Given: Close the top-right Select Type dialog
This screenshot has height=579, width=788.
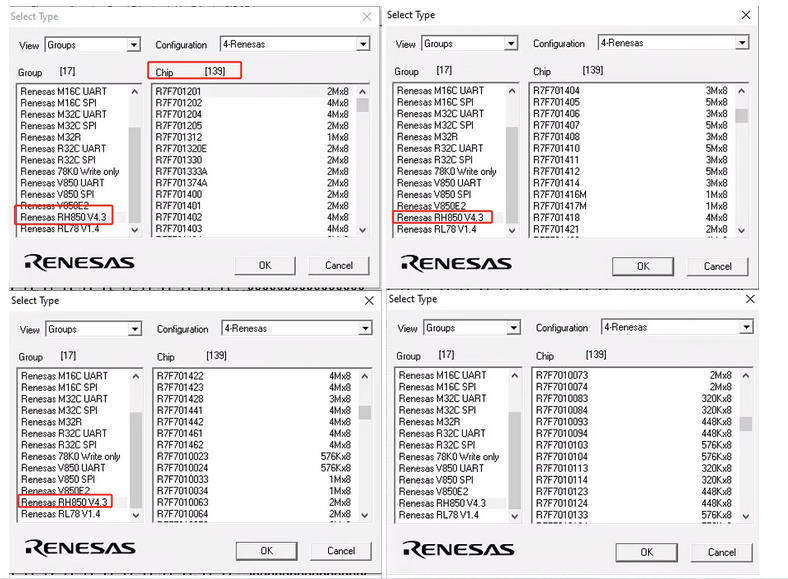Looking at the screenshot, I should click(x=745, y=15).
